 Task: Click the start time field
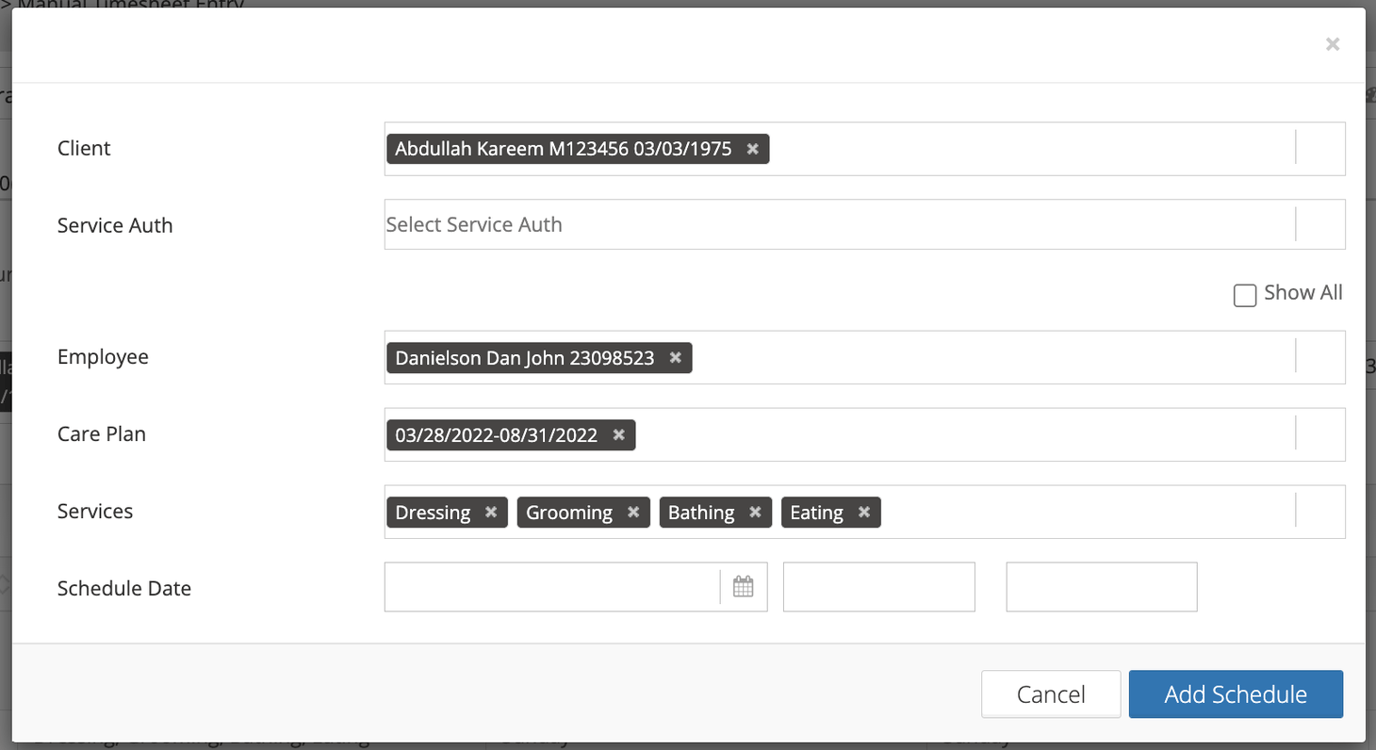(878, 587)
